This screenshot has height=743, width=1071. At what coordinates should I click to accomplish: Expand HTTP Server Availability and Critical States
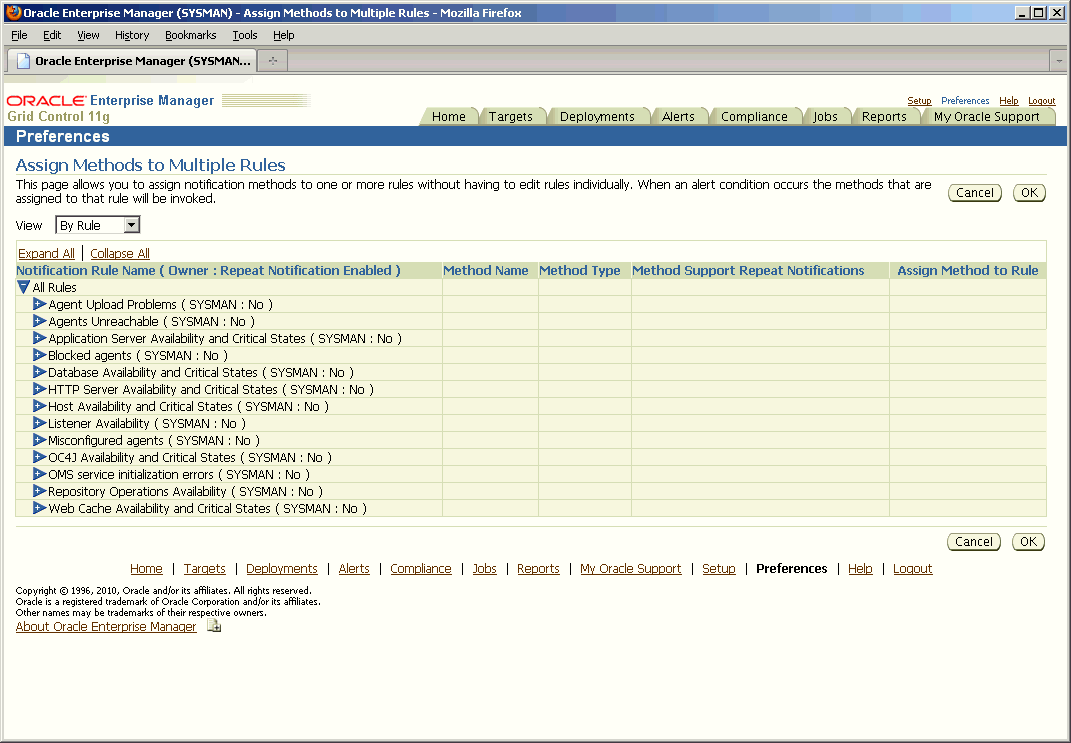40,389
